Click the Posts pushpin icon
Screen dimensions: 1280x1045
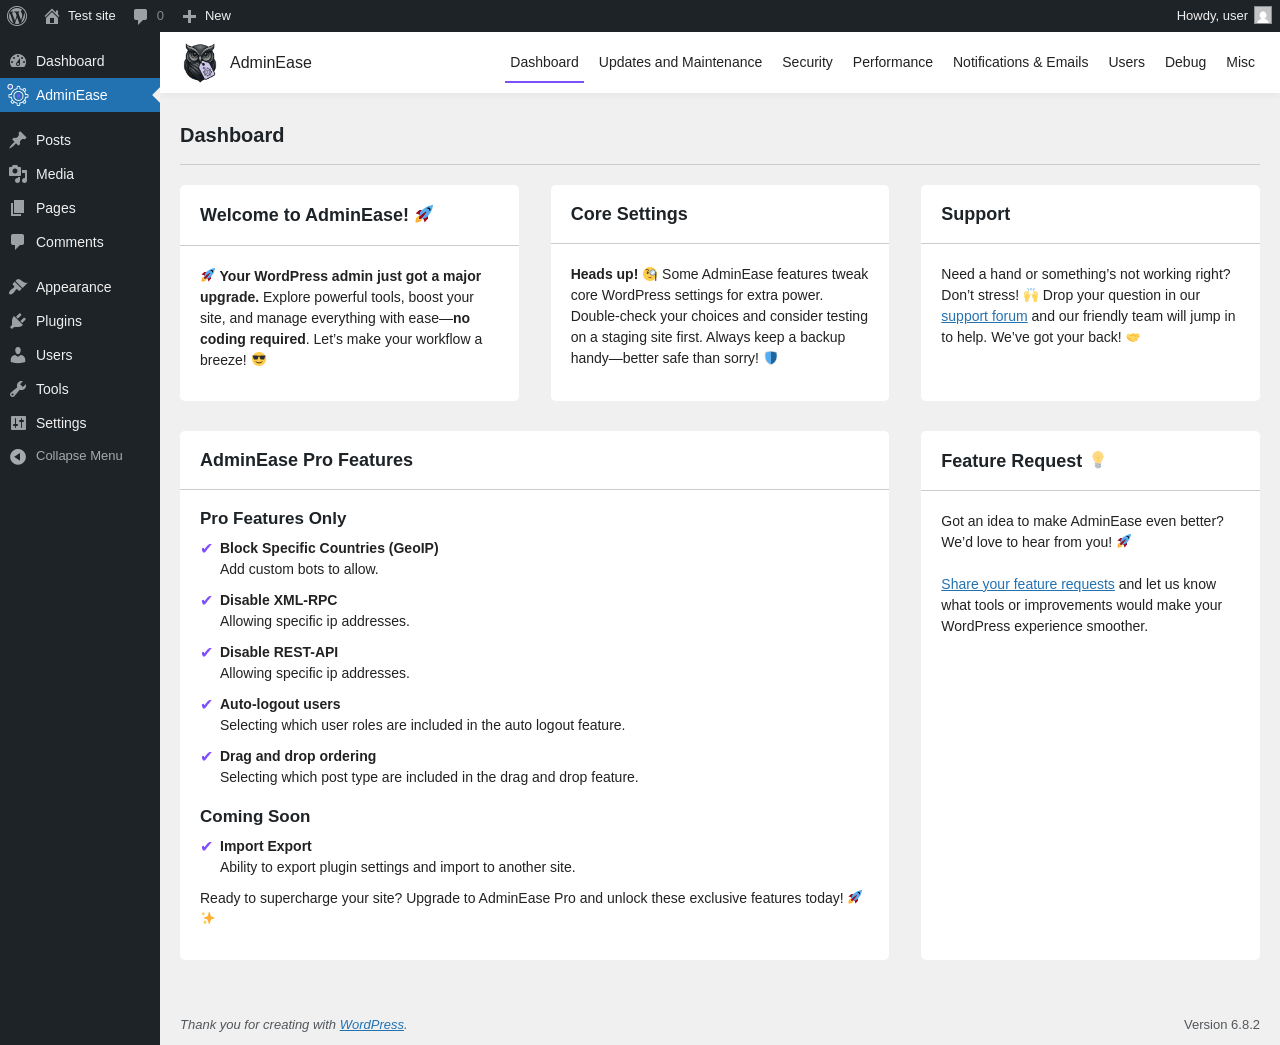(x=18, y=140)
